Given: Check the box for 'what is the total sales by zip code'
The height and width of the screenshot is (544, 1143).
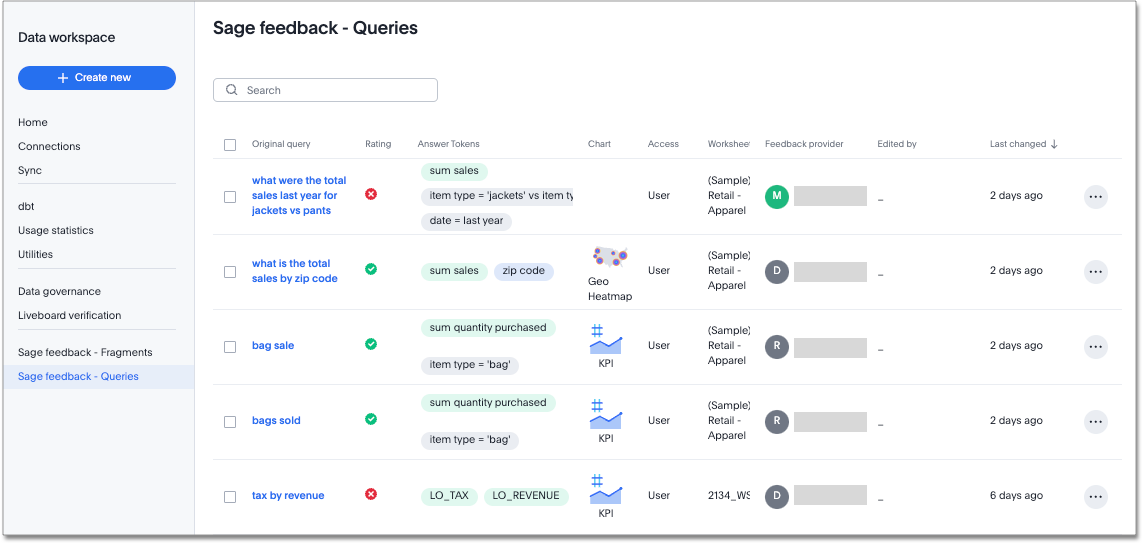Looking at the screenshot, I should pos(230,272).
